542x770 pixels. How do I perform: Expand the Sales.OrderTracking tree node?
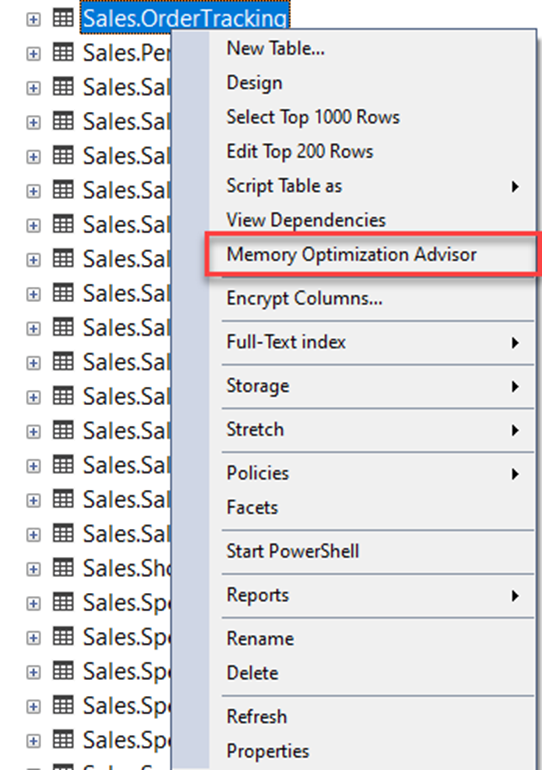click(33, 19)
